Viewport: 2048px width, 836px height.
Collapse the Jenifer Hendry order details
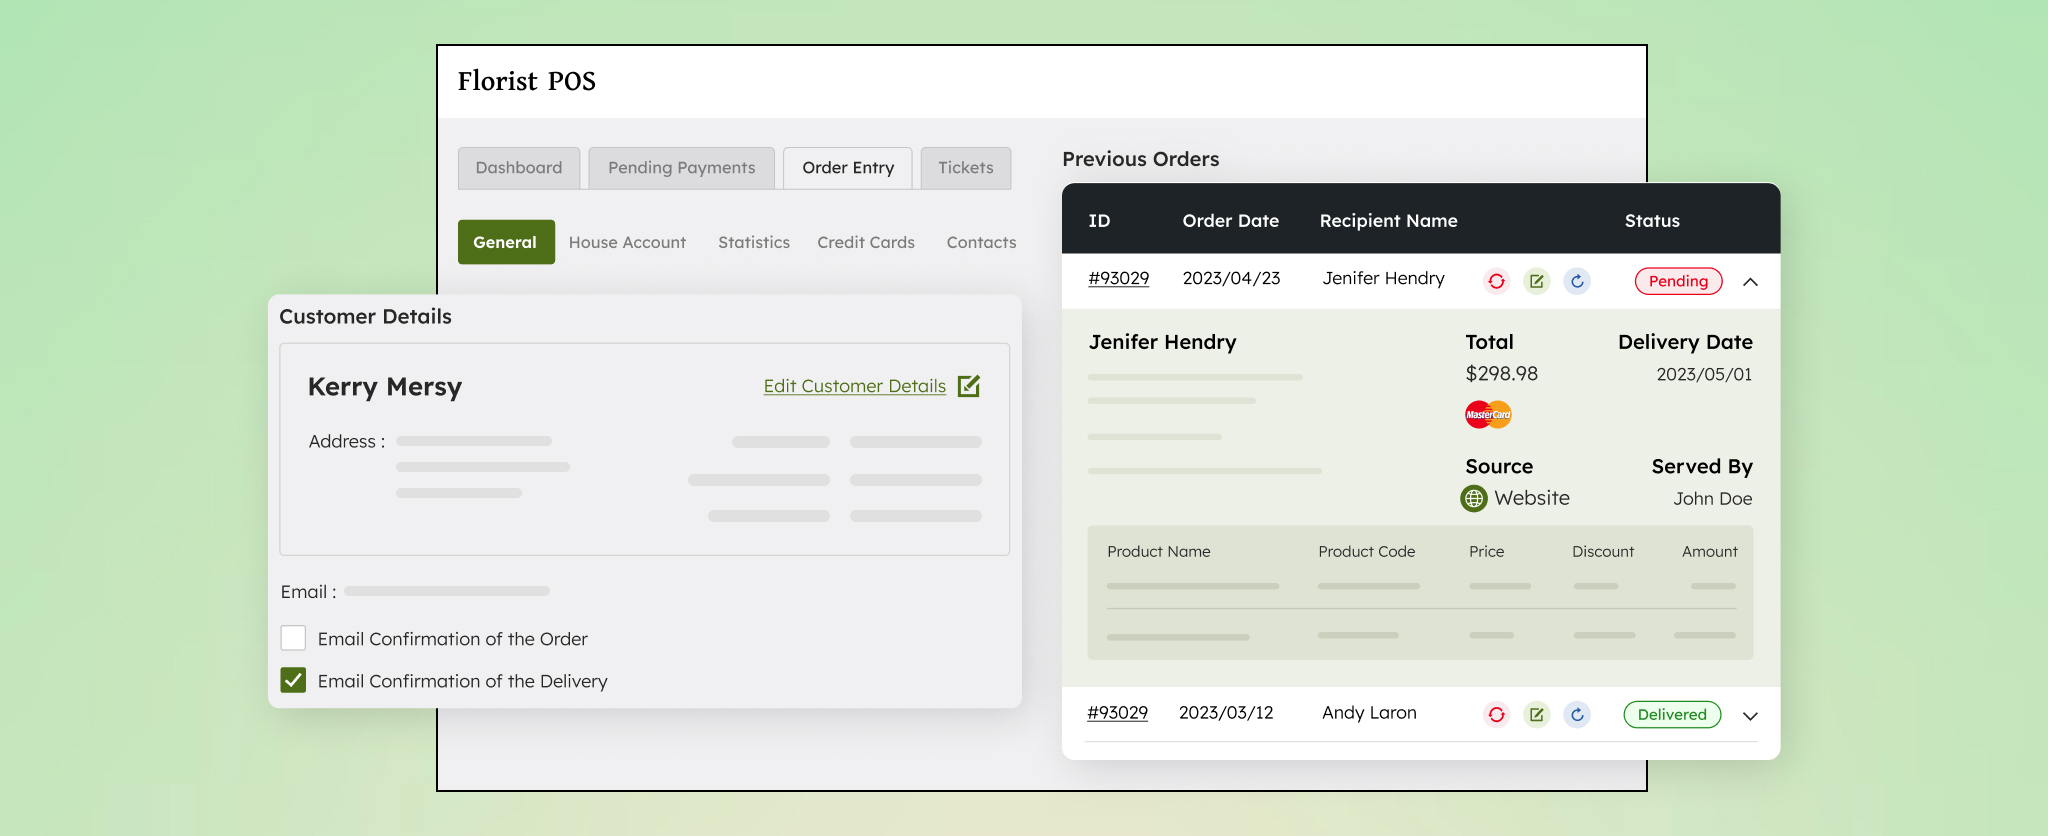[1750, 282]
